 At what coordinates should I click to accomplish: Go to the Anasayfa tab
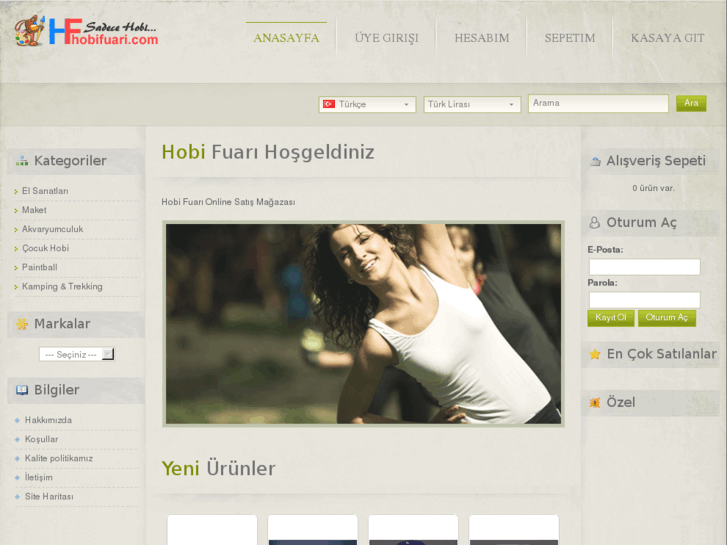286,38
